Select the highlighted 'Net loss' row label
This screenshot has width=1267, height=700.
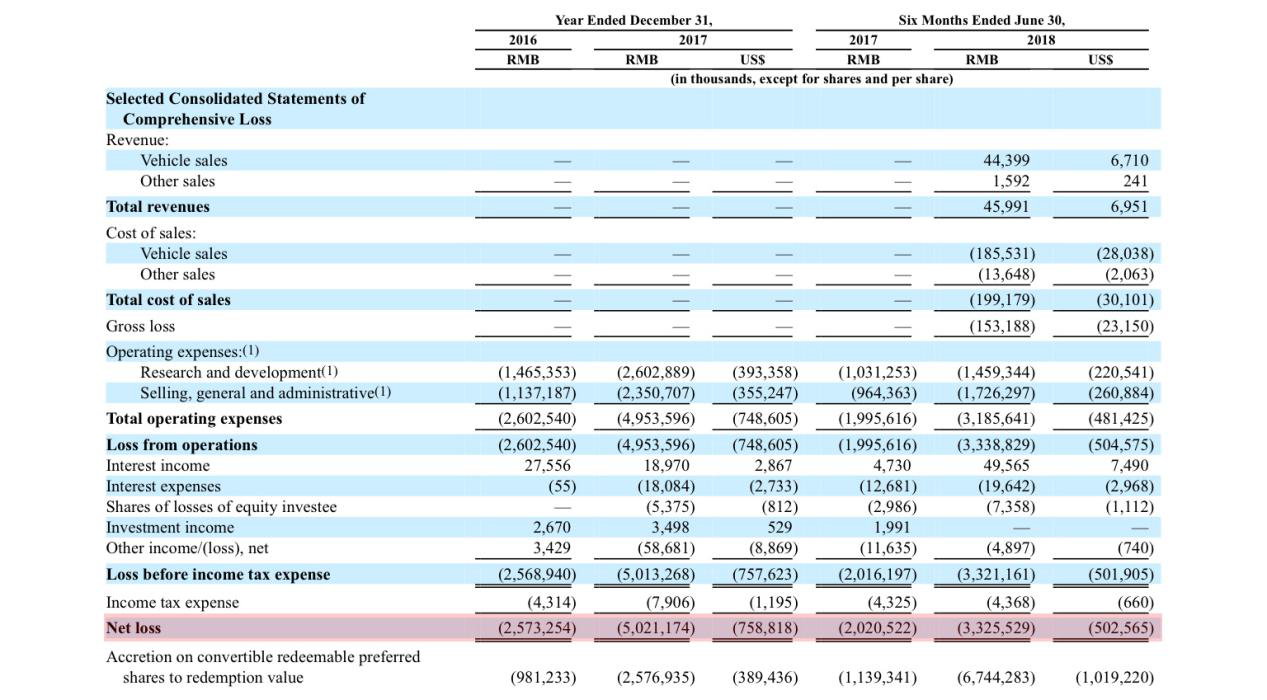[x=133, y=628]
